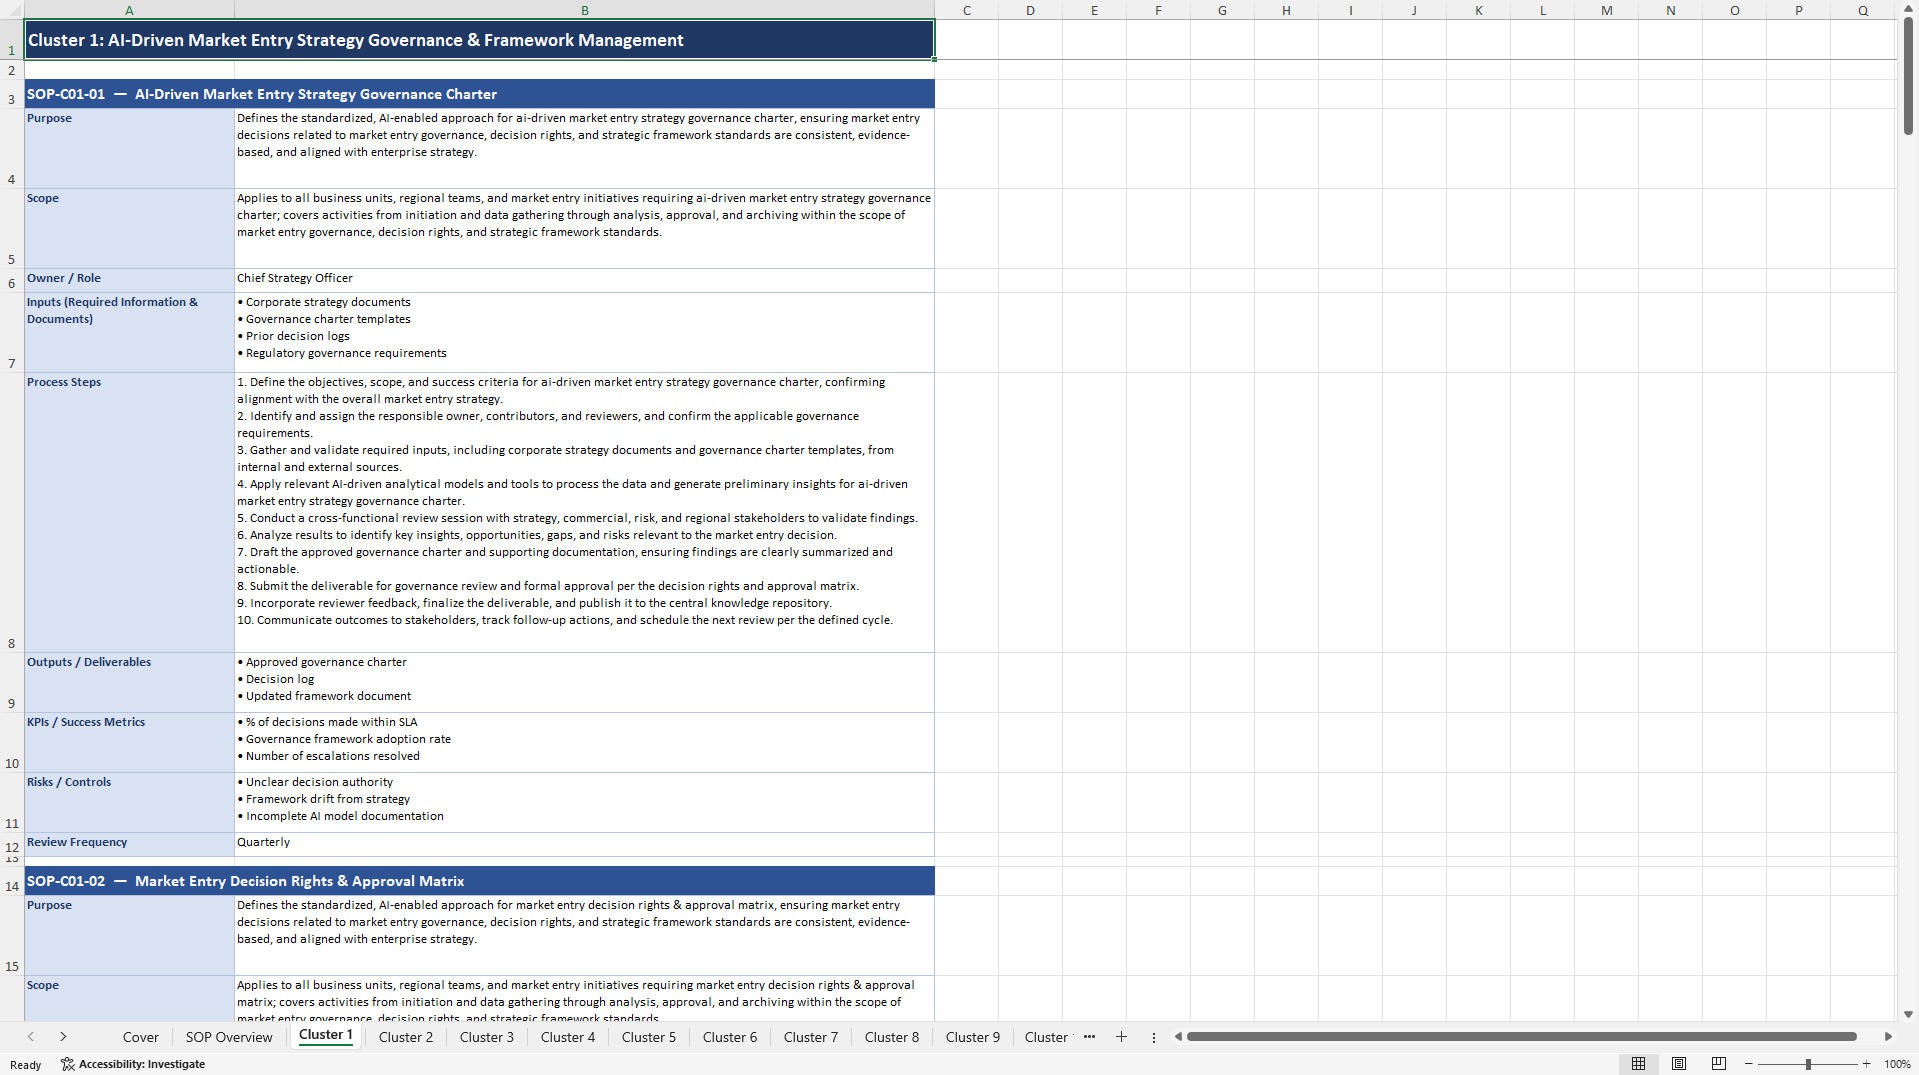Open the Cluster 2 sheet tab
Screen dimensions: 1919x1075
tap(406, 1037)
